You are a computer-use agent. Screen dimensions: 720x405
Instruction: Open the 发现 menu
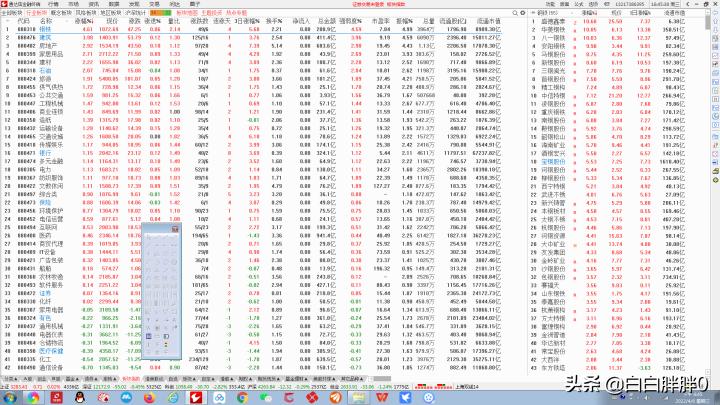point(134,4)
